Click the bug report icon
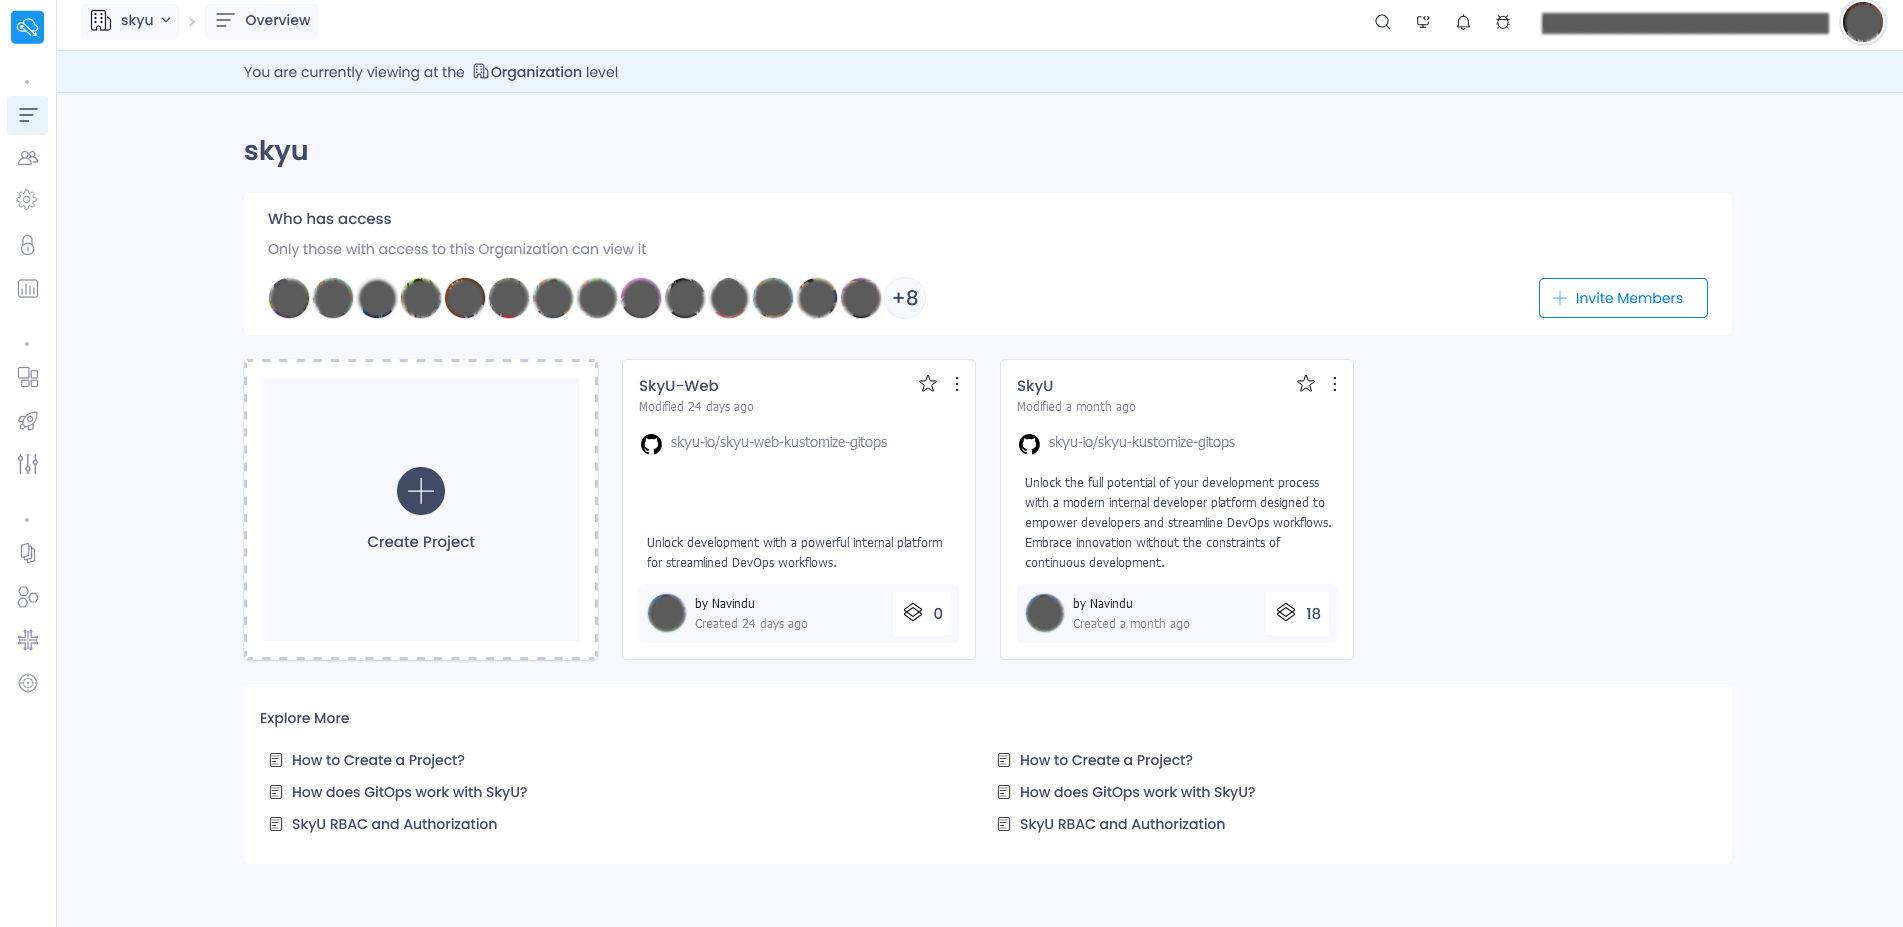Image resolution: width=1903 pixels, height=927 pixels. pos(1503,22)
